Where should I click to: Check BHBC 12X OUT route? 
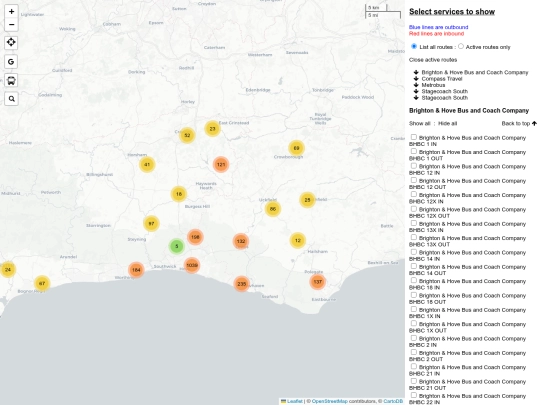point(414,209)
